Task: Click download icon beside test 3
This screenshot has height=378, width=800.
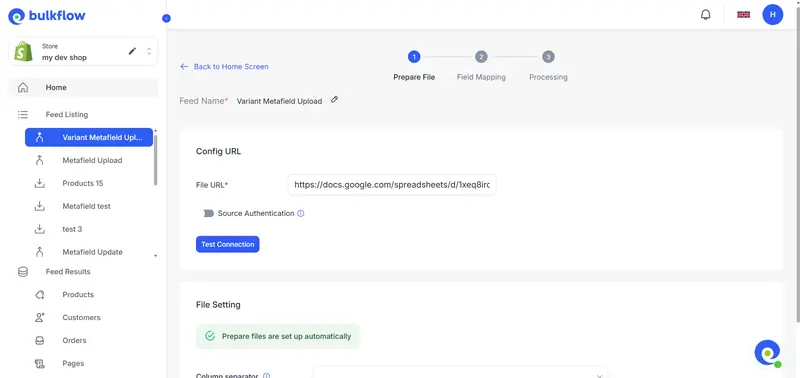Action: (40, 229)
